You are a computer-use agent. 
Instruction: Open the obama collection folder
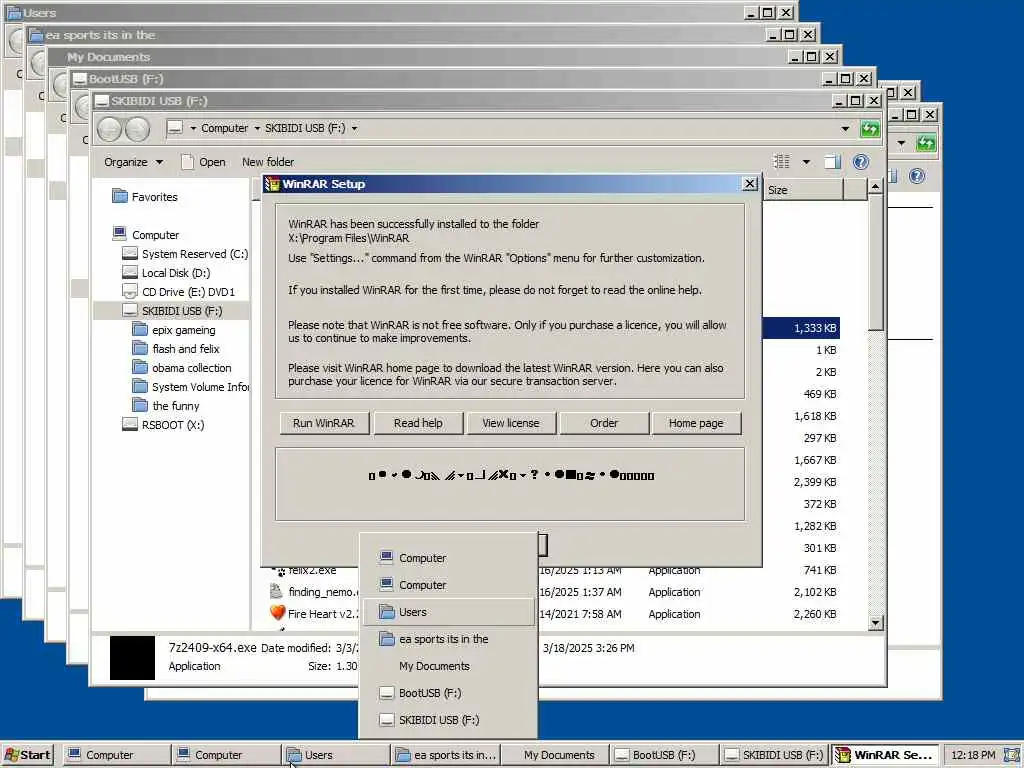182,368
